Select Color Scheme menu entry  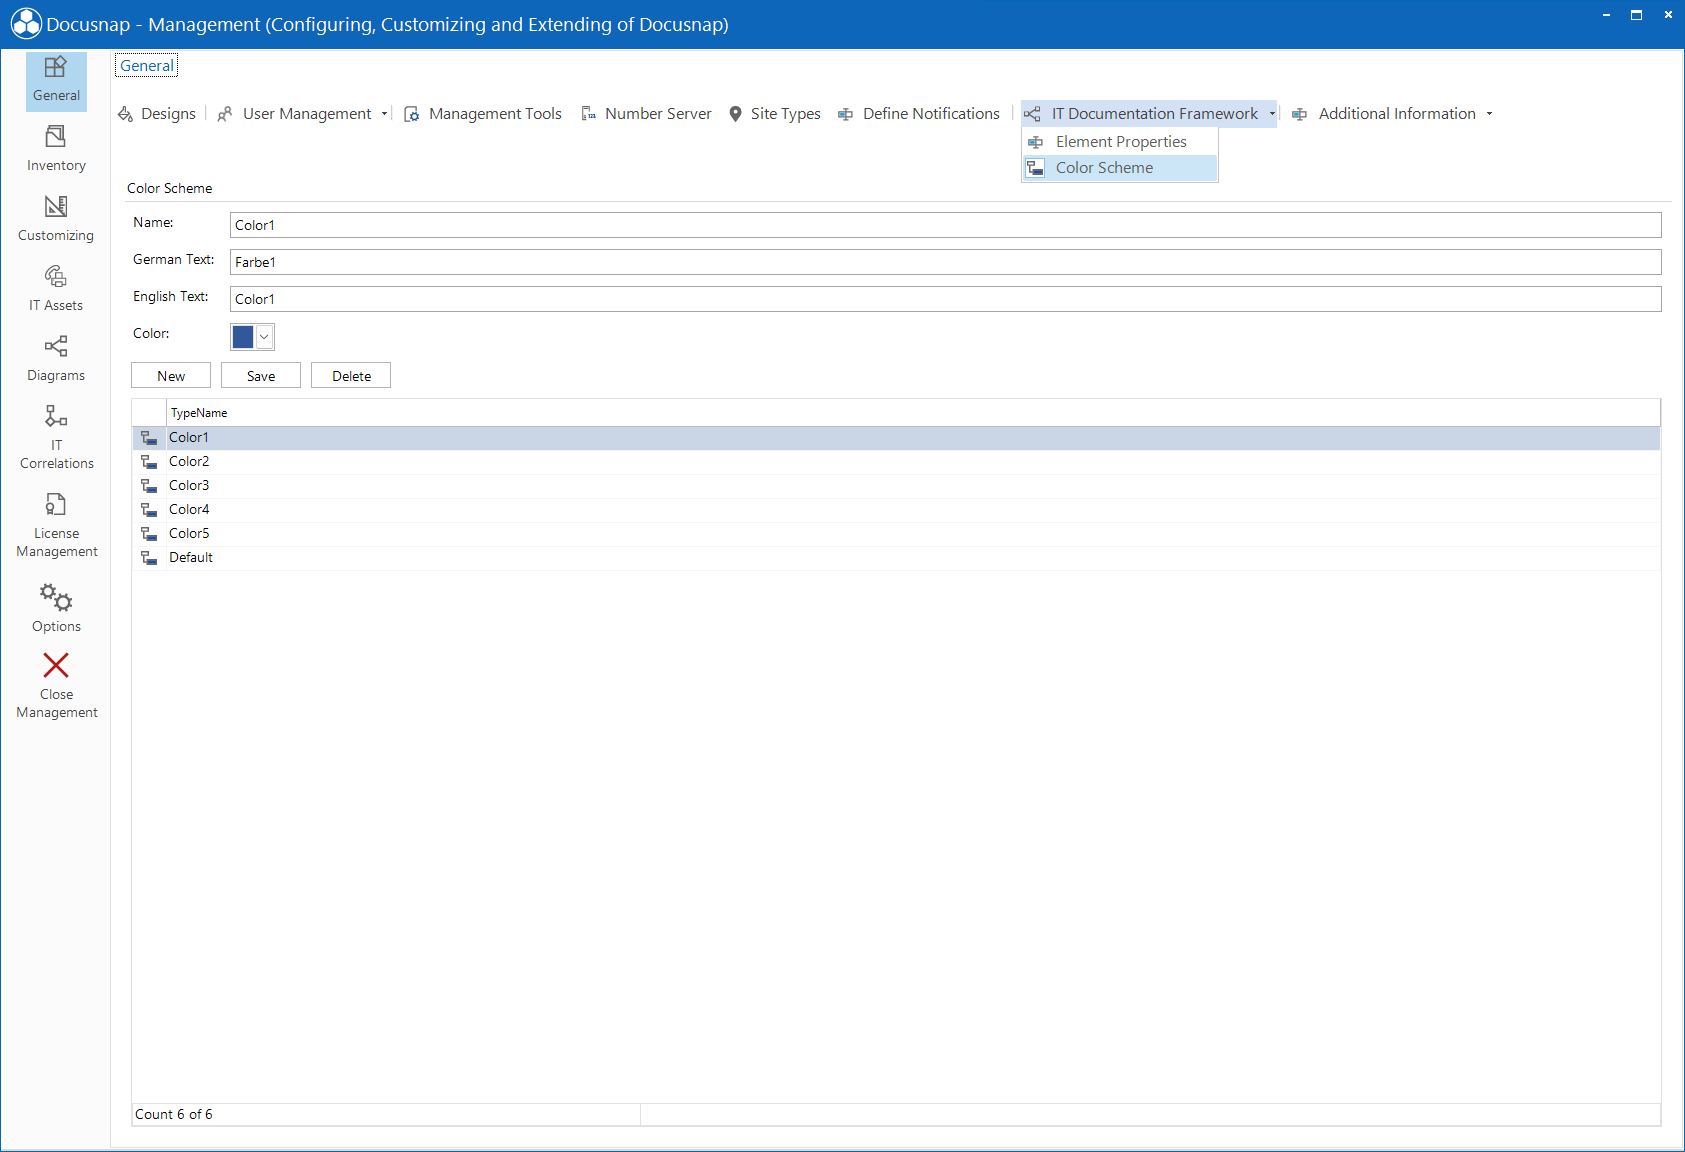[x=1120, y=168]
